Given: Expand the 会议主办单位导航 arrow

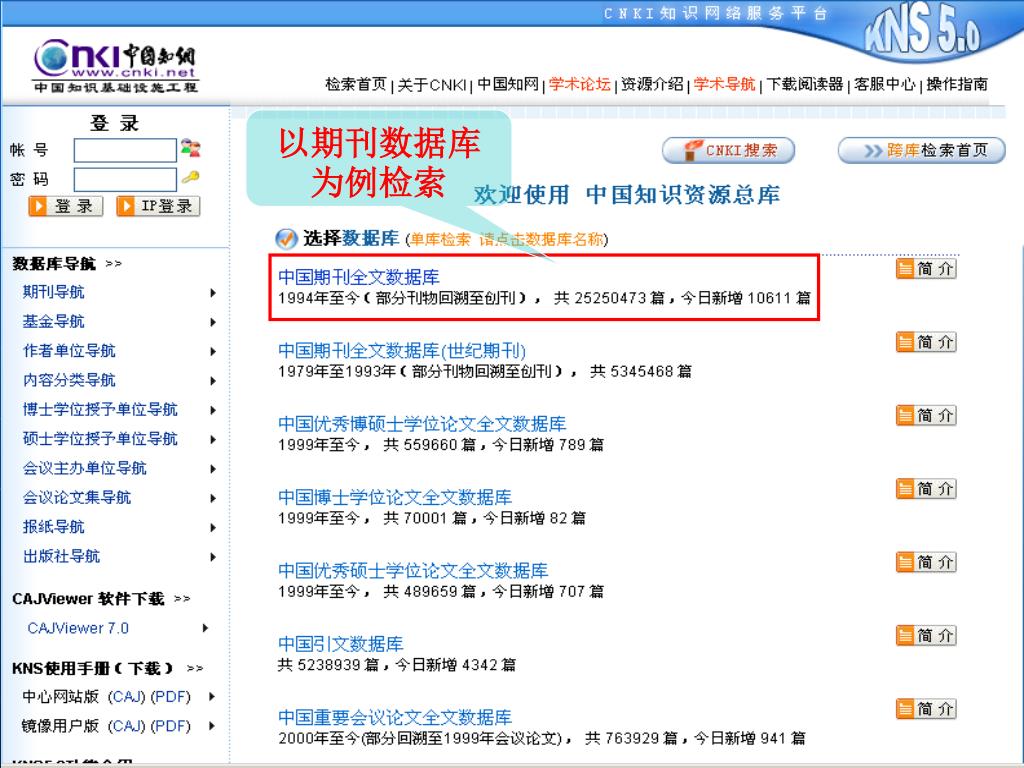Looking at the screenshot, I should [x=213, y=469].
